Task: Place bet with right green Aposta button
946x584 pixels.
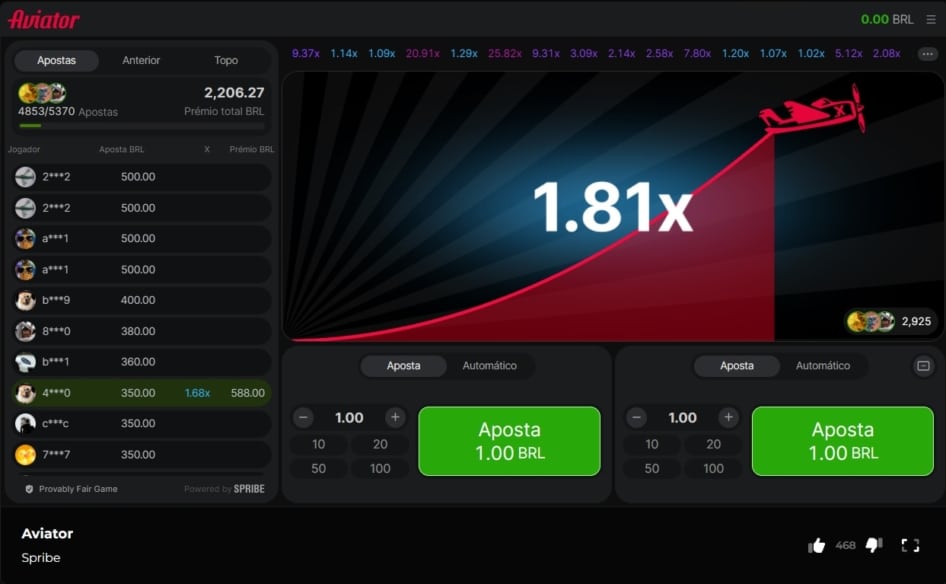Action: (842, 441)
